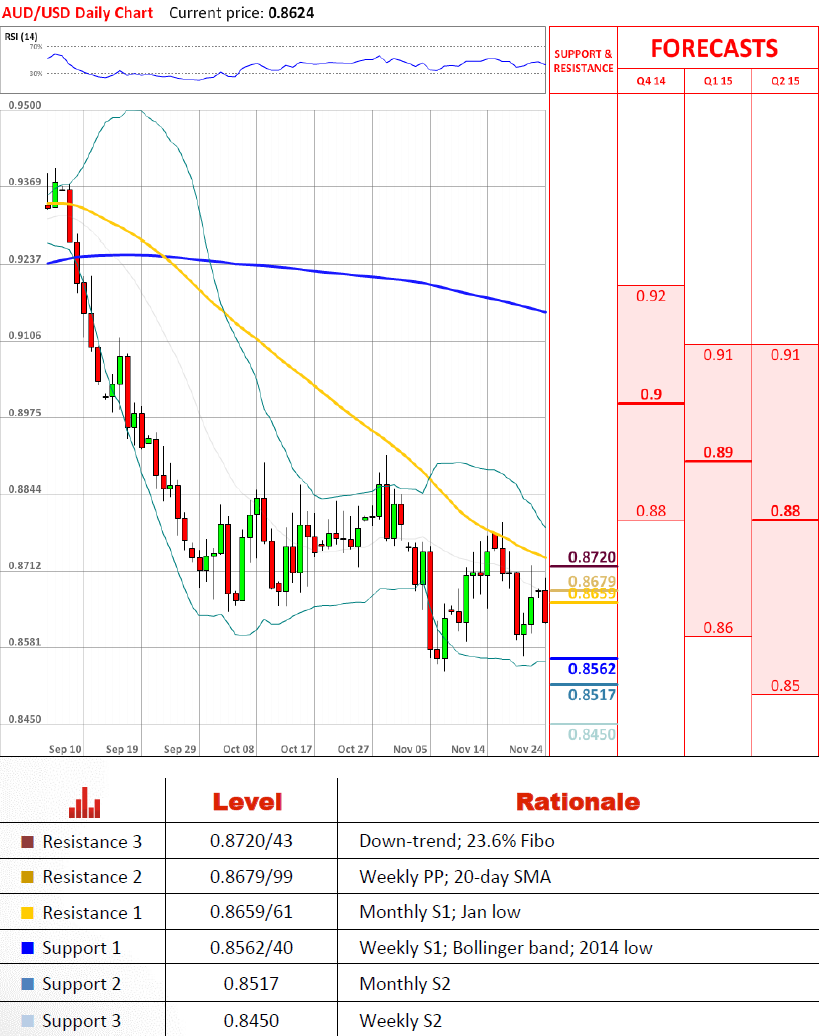Click Support 1 blue color swatch
The height and width of the screenshot is (1036, 819).
(27, 948)
